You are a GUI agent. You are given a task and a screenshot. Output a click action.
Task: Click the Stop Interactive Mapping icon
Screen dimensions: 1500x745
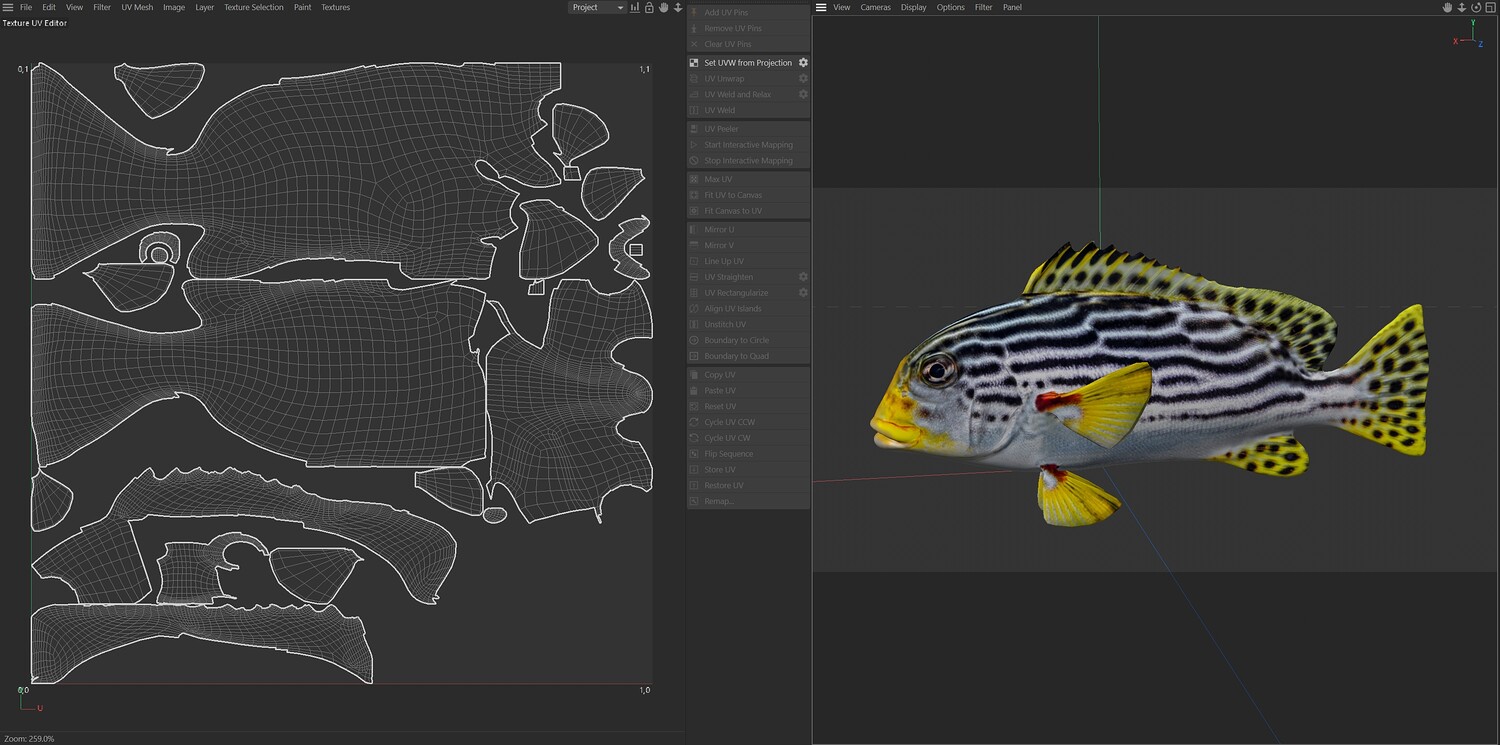tap(695, 161)
